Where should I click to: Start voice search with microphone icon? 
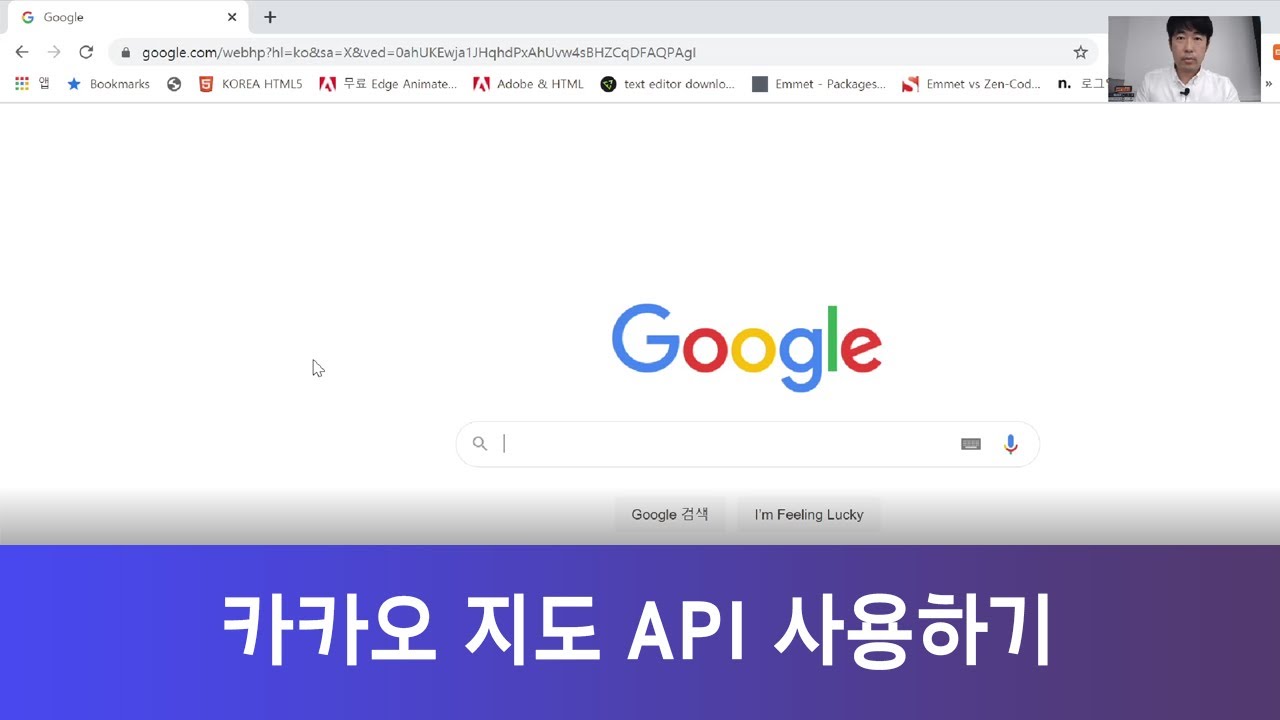tap(1011, 444)
